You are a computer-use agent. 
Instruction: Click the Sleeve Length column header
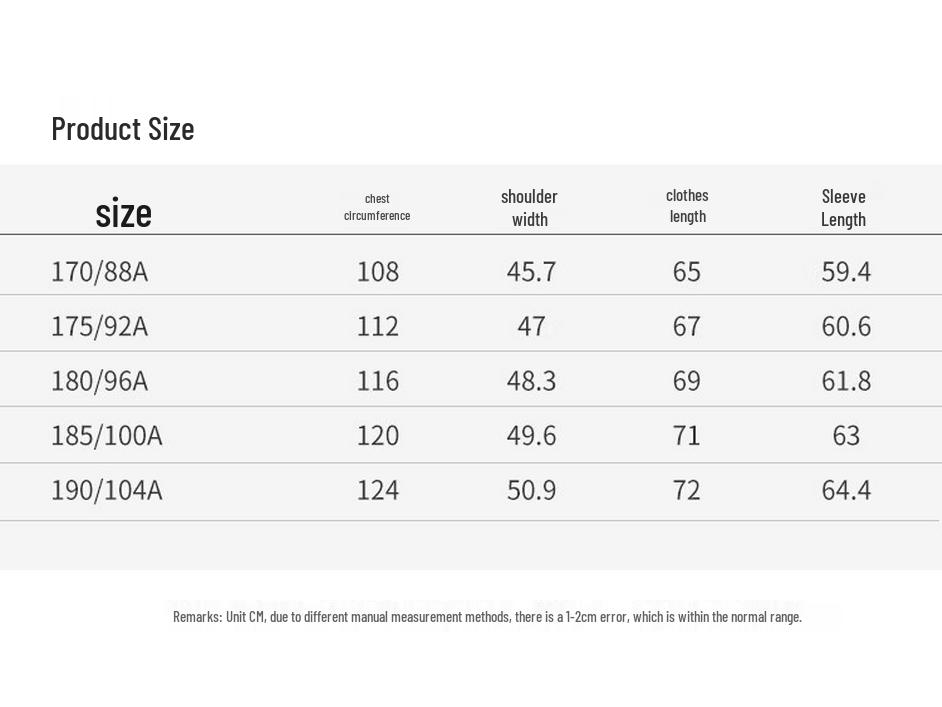tap(843, 207)
